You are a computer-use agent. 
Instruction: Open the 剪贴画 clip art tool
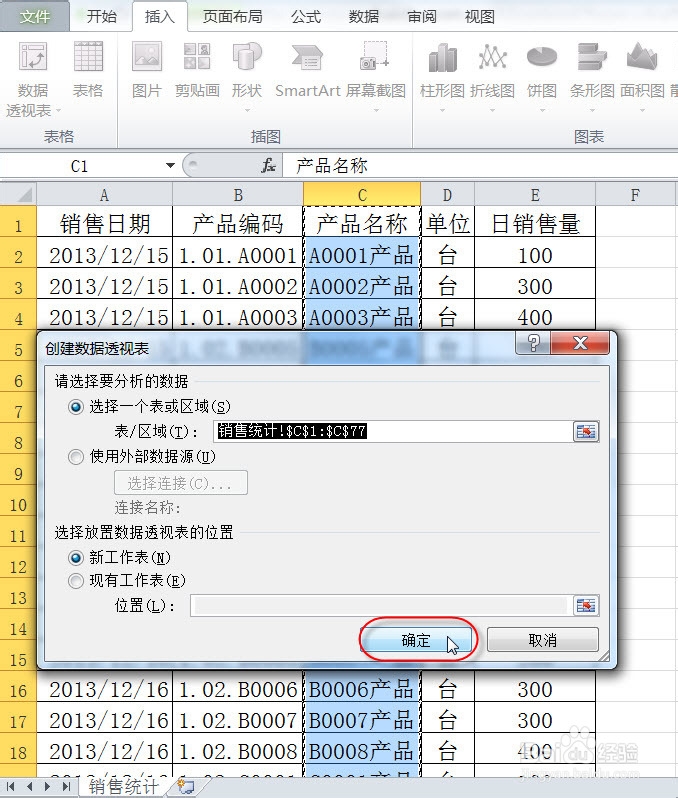tap(197, 70)
